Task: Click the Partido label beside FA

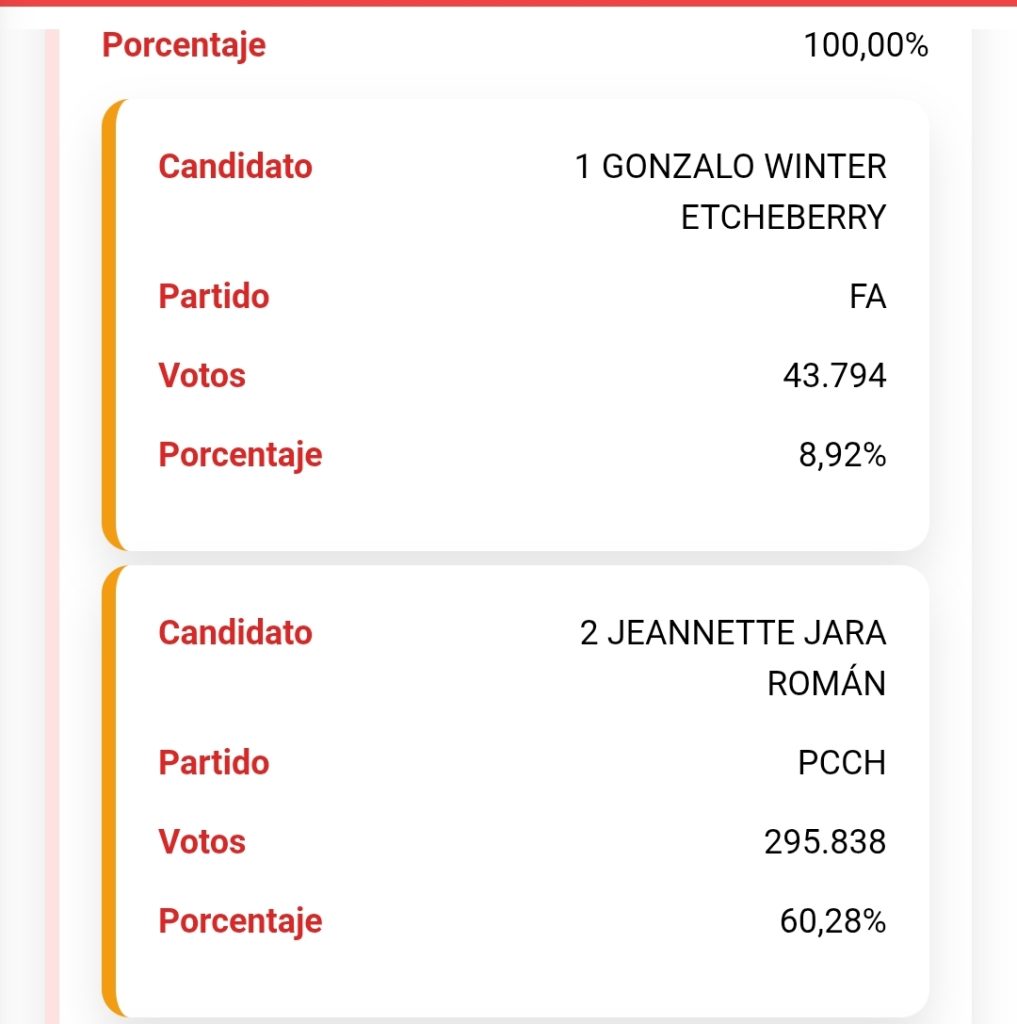Action: 214,296
